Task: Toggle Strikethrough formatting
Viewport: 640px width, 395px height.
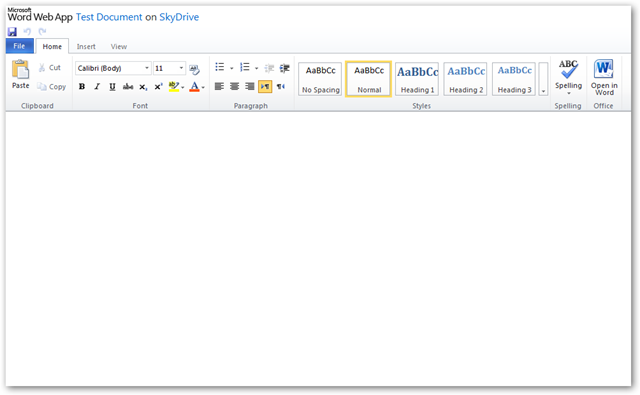Action: pyautogui.click(x=128, y=87)
